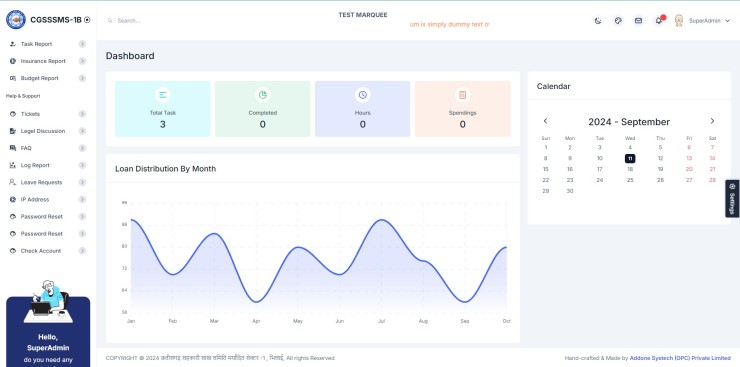Screen dimensions: 740x367
Task: Open the notifications bell icon
Action: tap(658, 21)
